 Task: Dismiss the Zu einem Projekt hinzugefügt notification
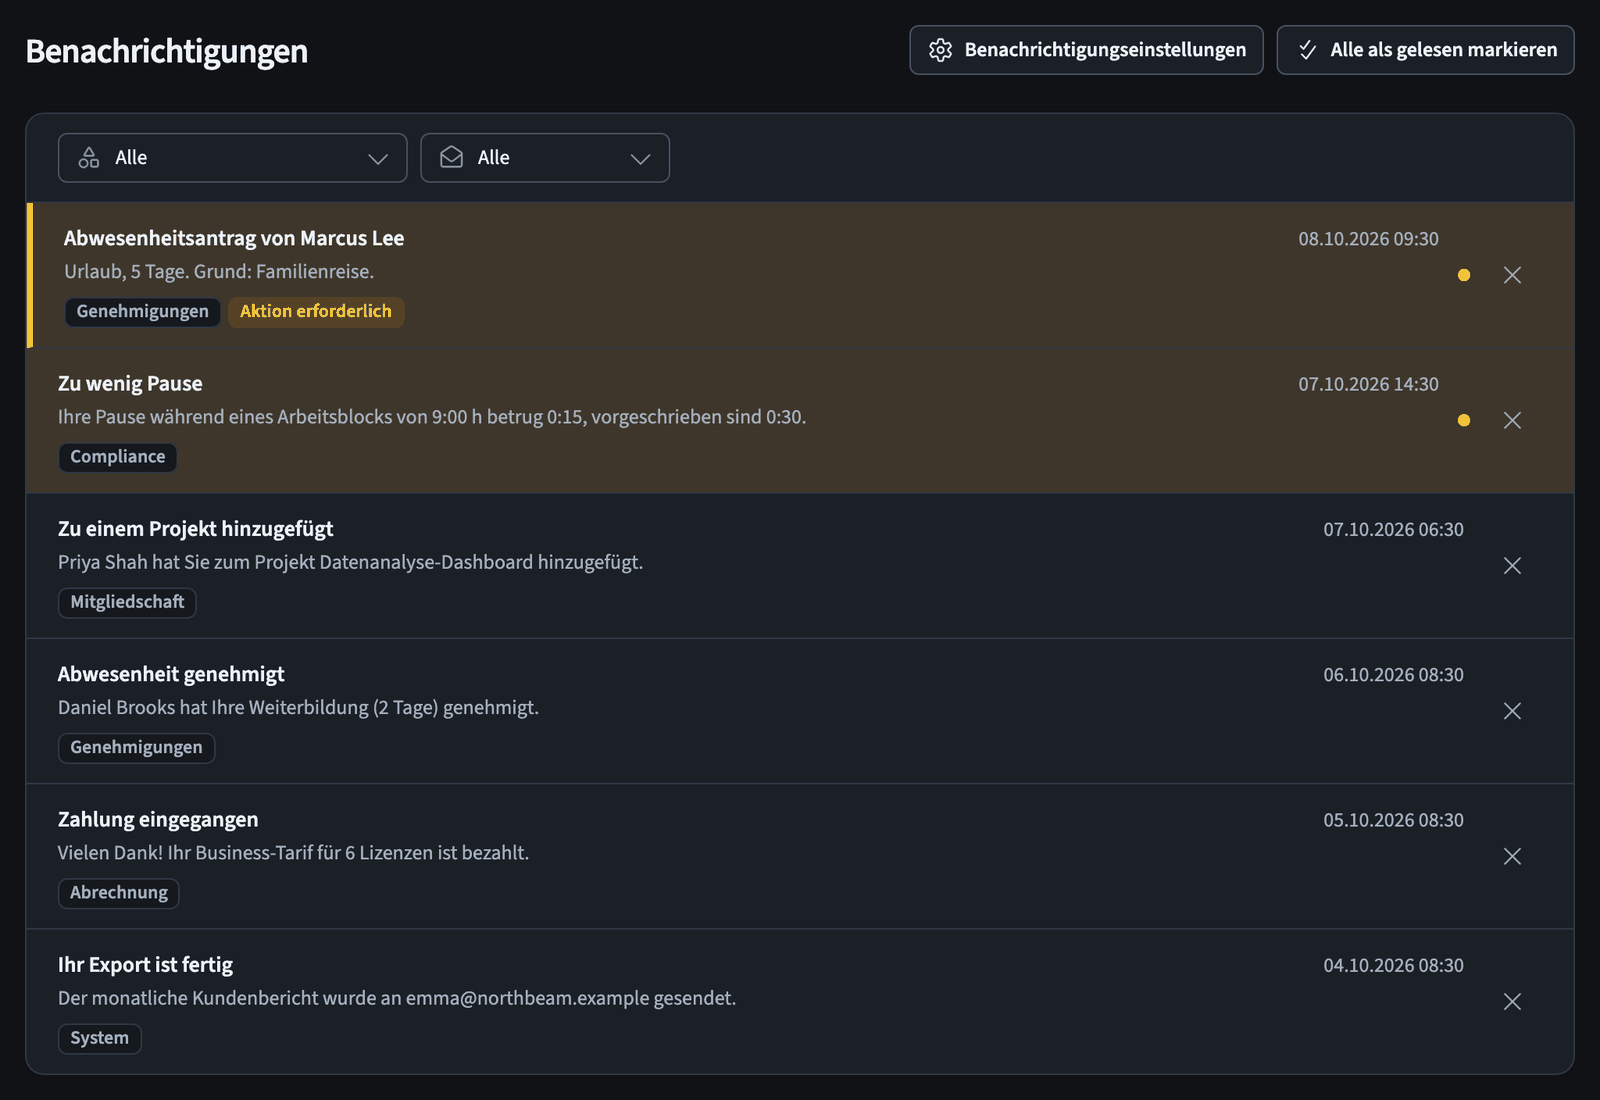[1512, 566]
